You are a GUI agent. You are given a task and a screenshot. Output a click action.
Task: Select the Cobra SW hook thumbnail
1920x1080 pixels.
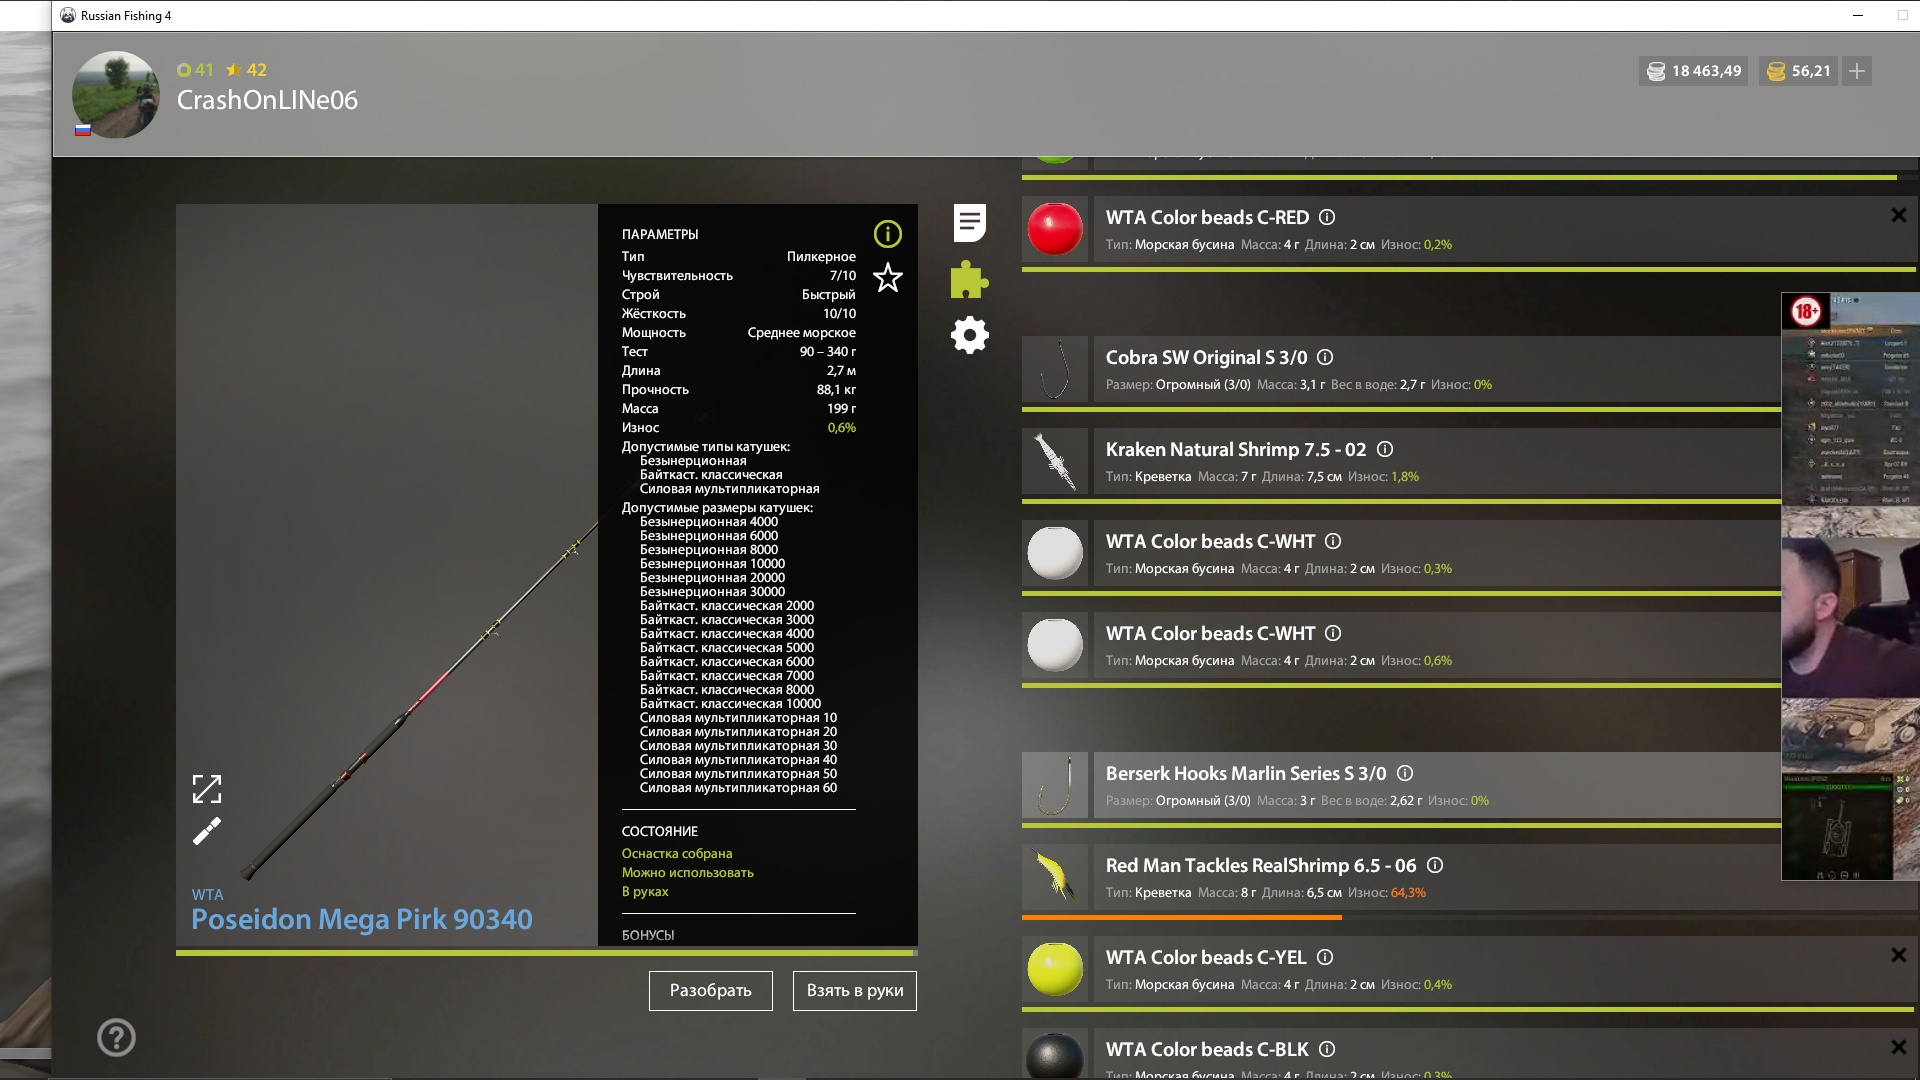[1055, 369]
